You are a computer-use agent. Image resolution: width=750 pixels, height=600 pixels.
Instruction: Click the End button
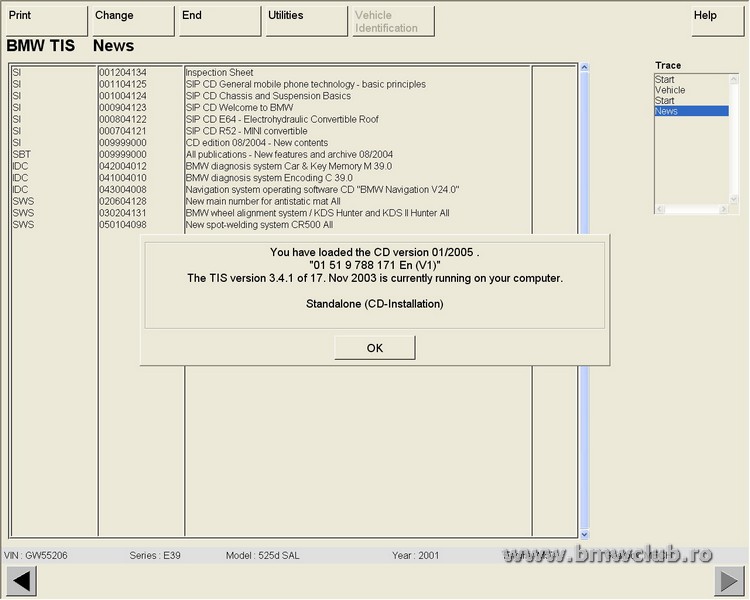pos(220,21)
